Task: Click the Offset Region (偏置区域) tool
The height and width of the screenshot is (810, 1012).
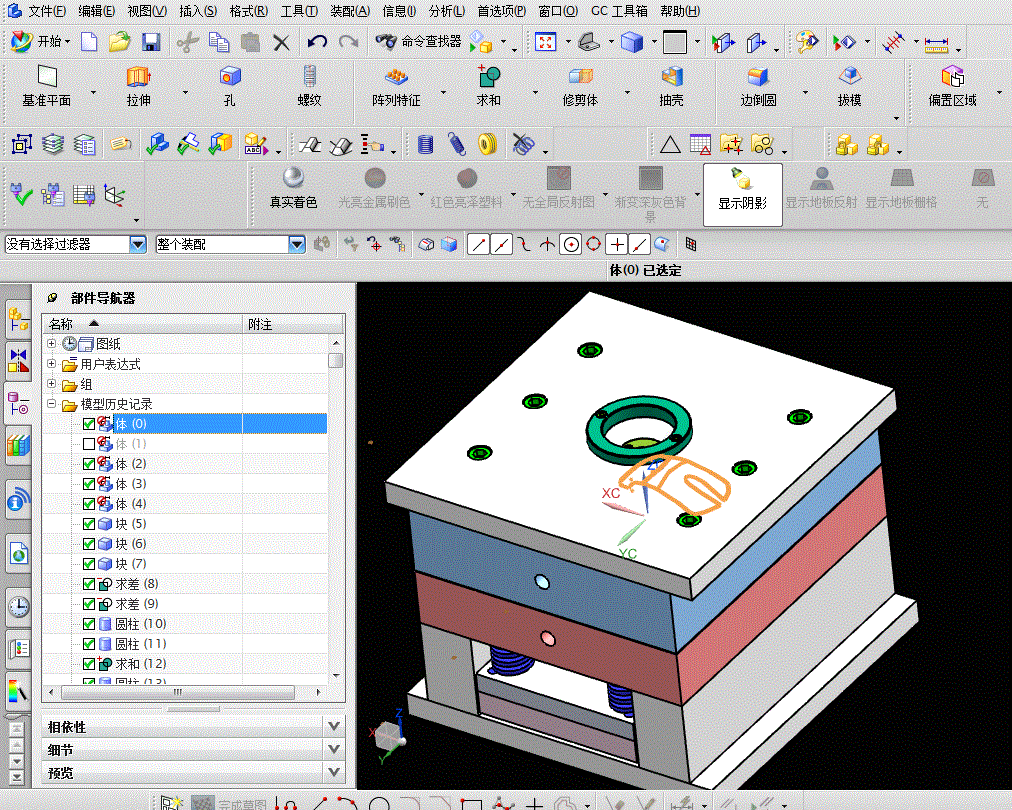Action: tap(953, 85)
